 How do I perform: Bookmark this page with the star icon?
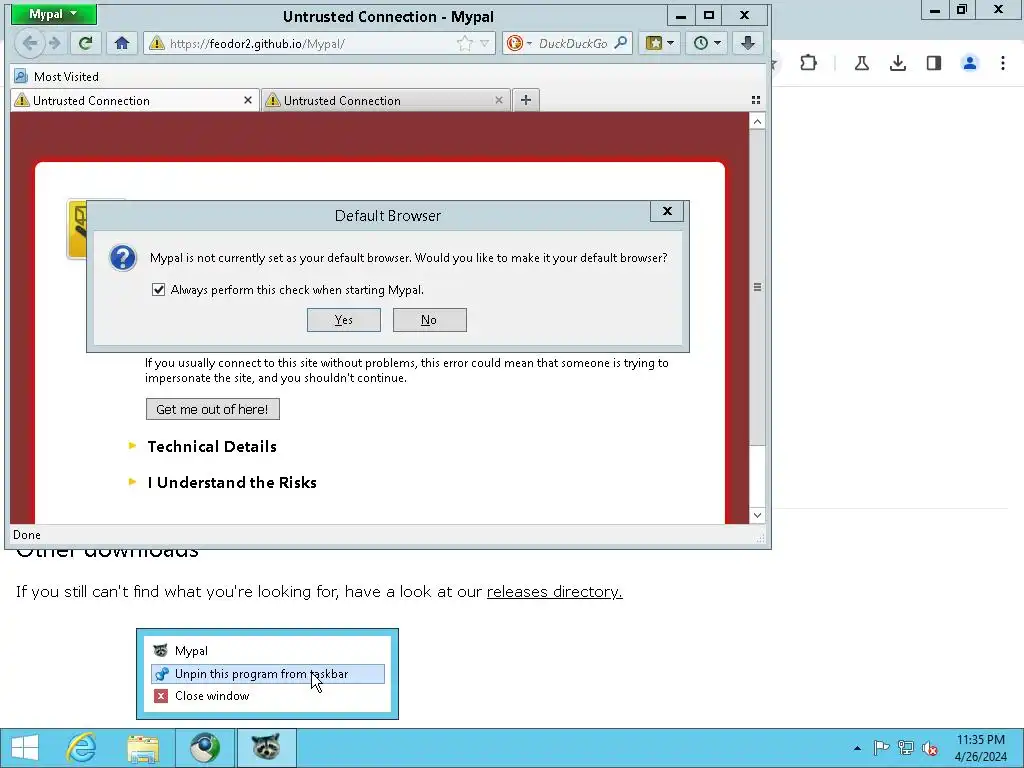coord(464,43)
